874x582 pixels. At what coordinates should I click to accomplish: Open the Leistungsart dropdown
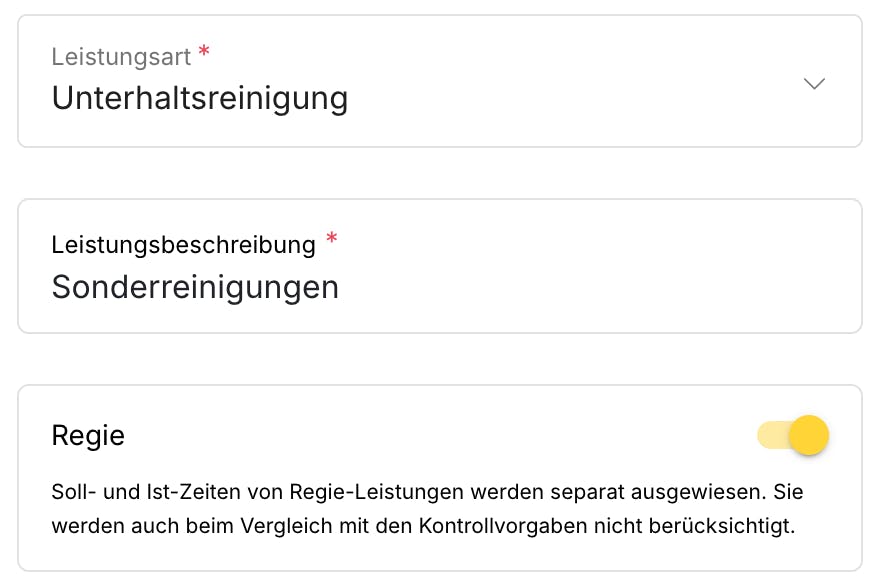click(x=440, y=82)
